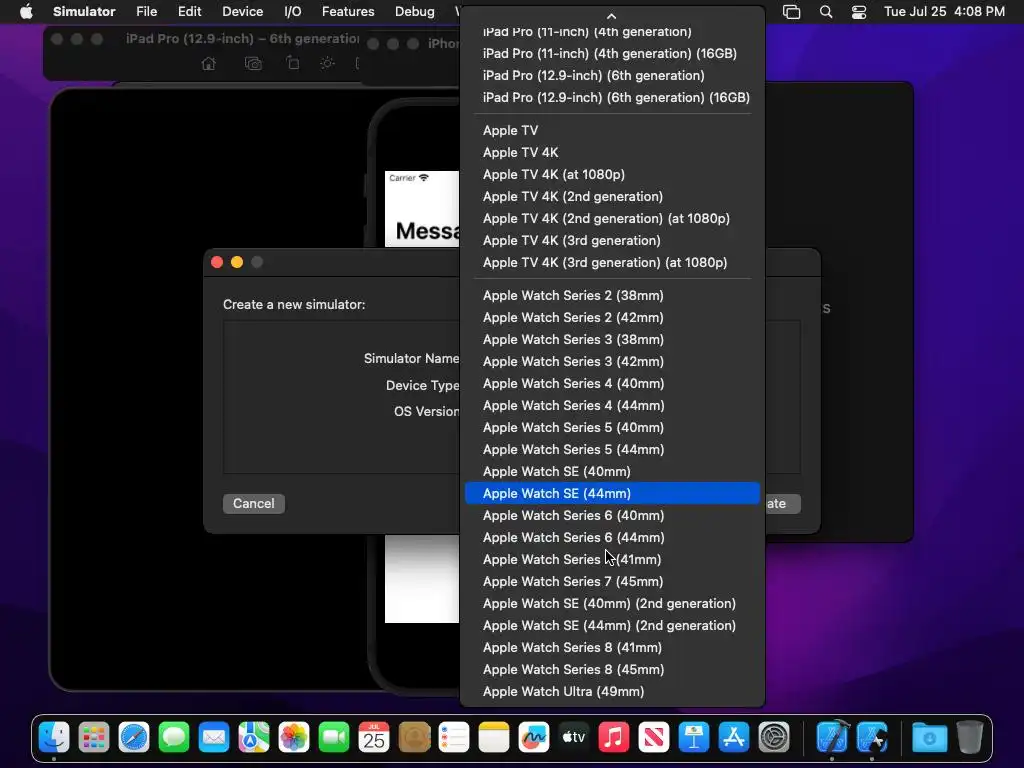Pick Apple Watch Series 7 (45mm)
Image resolution: width=1024 pixels, height=768 pixels.
point(613,581)
